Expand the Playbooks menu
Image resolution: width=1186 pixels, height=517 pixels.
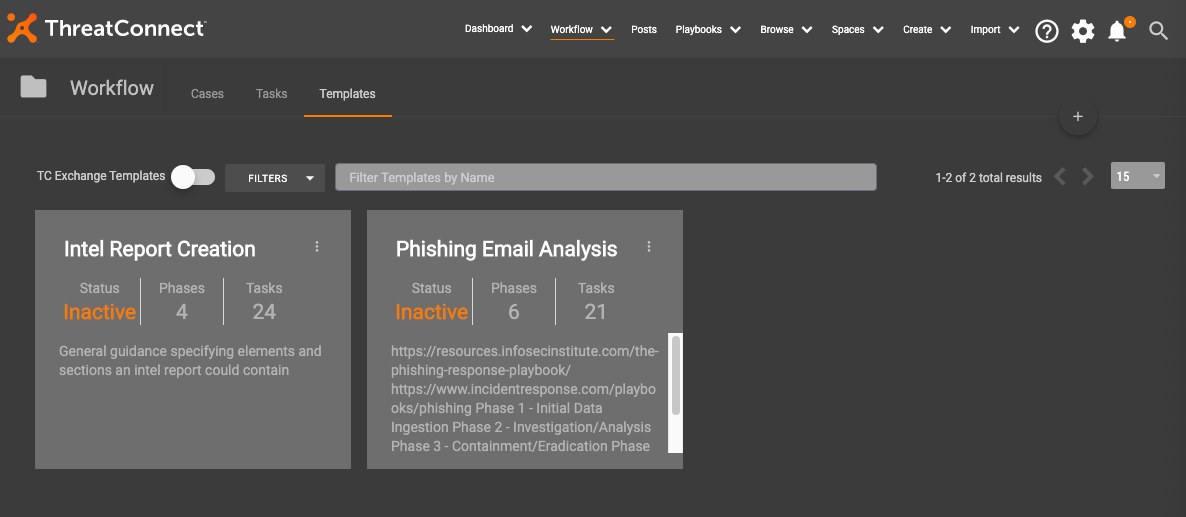(709, 29)
